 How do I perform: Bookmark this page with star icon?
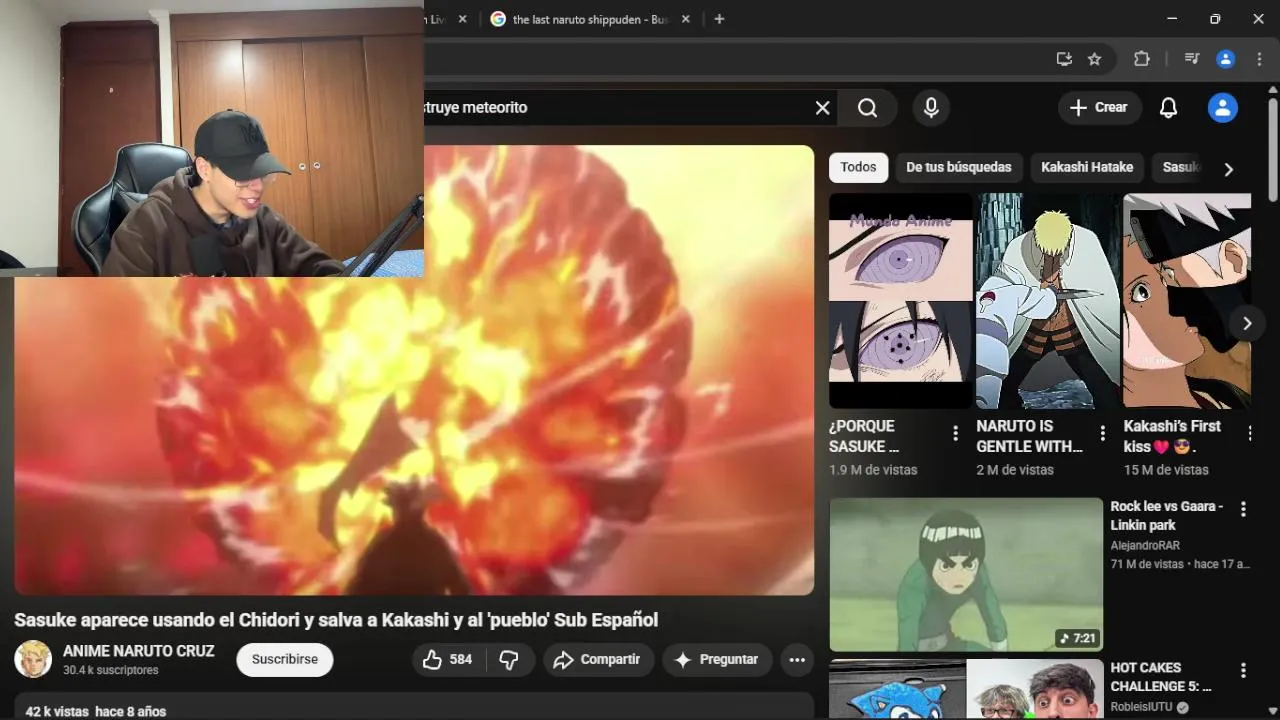(x=1094, y=59)
